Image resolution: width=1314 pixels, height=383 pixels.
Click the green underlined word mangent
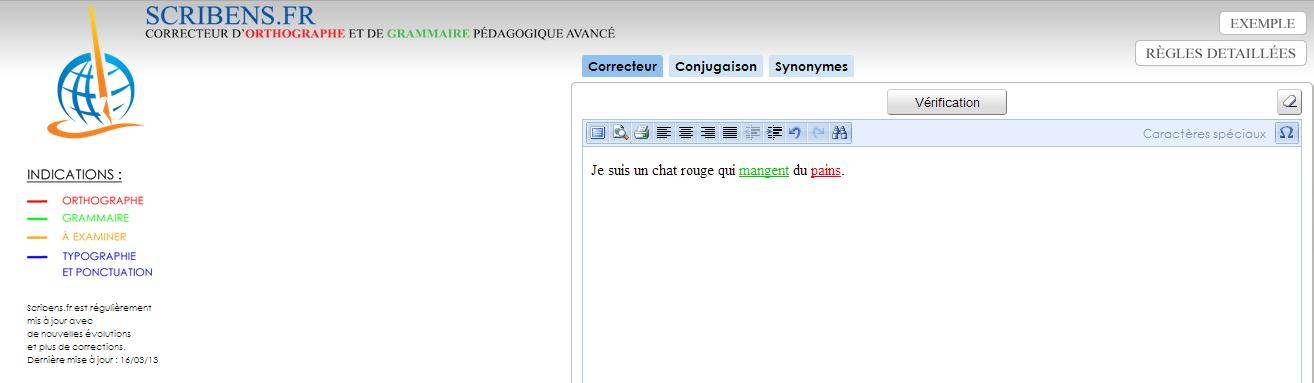coord(764,171)
